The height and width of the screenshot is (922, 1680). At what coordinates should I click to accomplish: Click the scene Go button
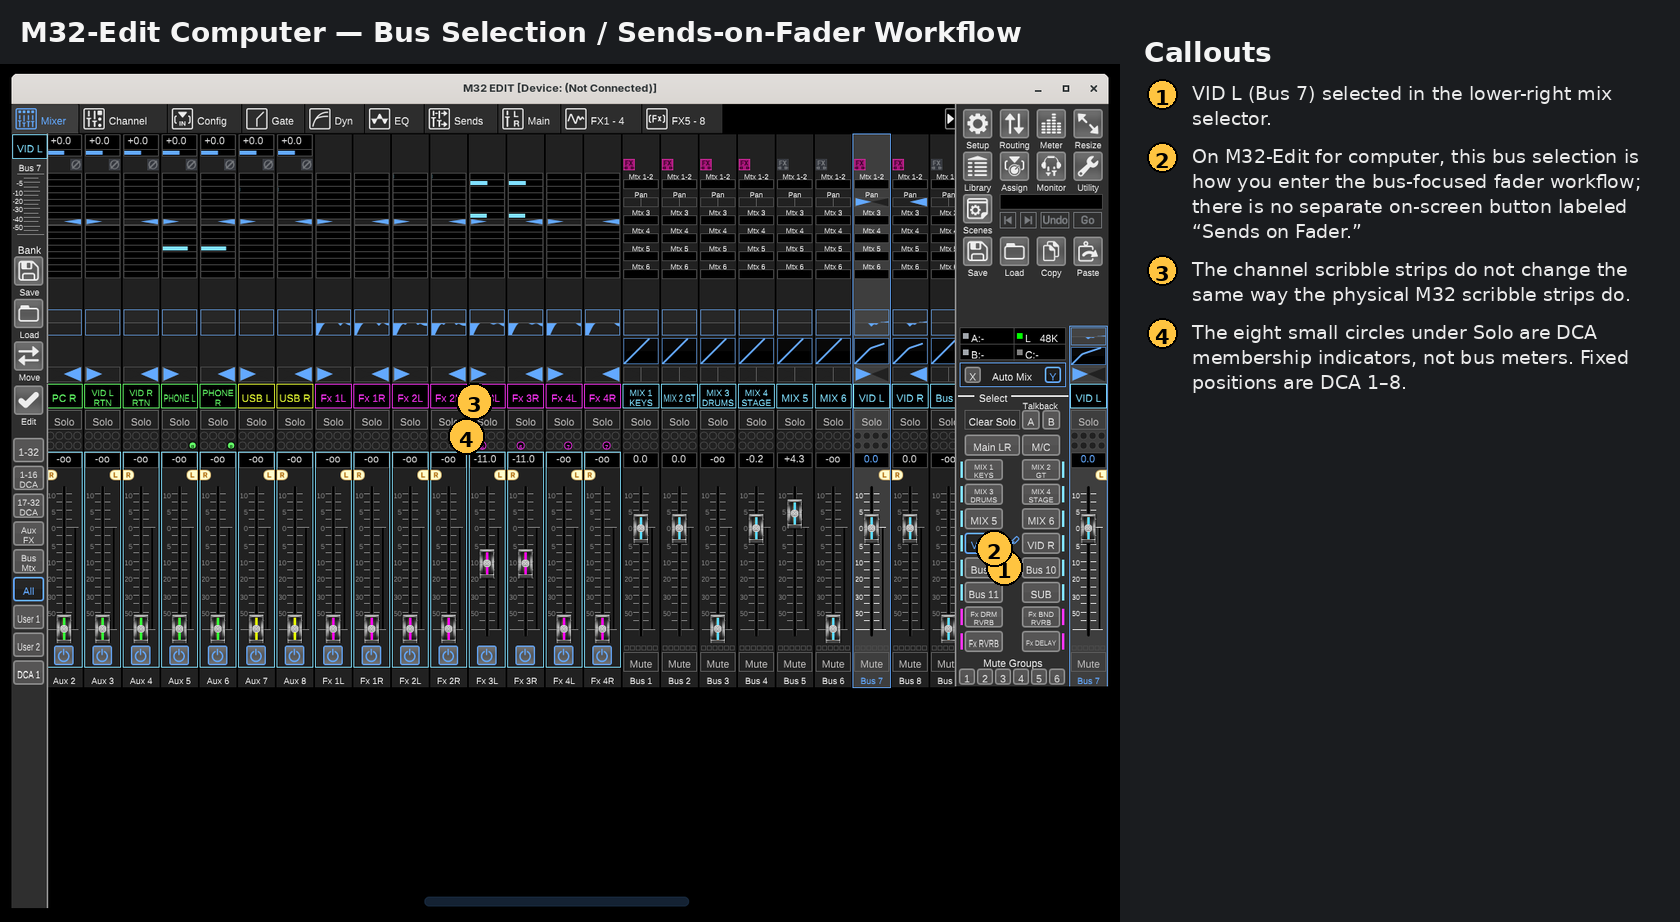tap(1088, 220)
